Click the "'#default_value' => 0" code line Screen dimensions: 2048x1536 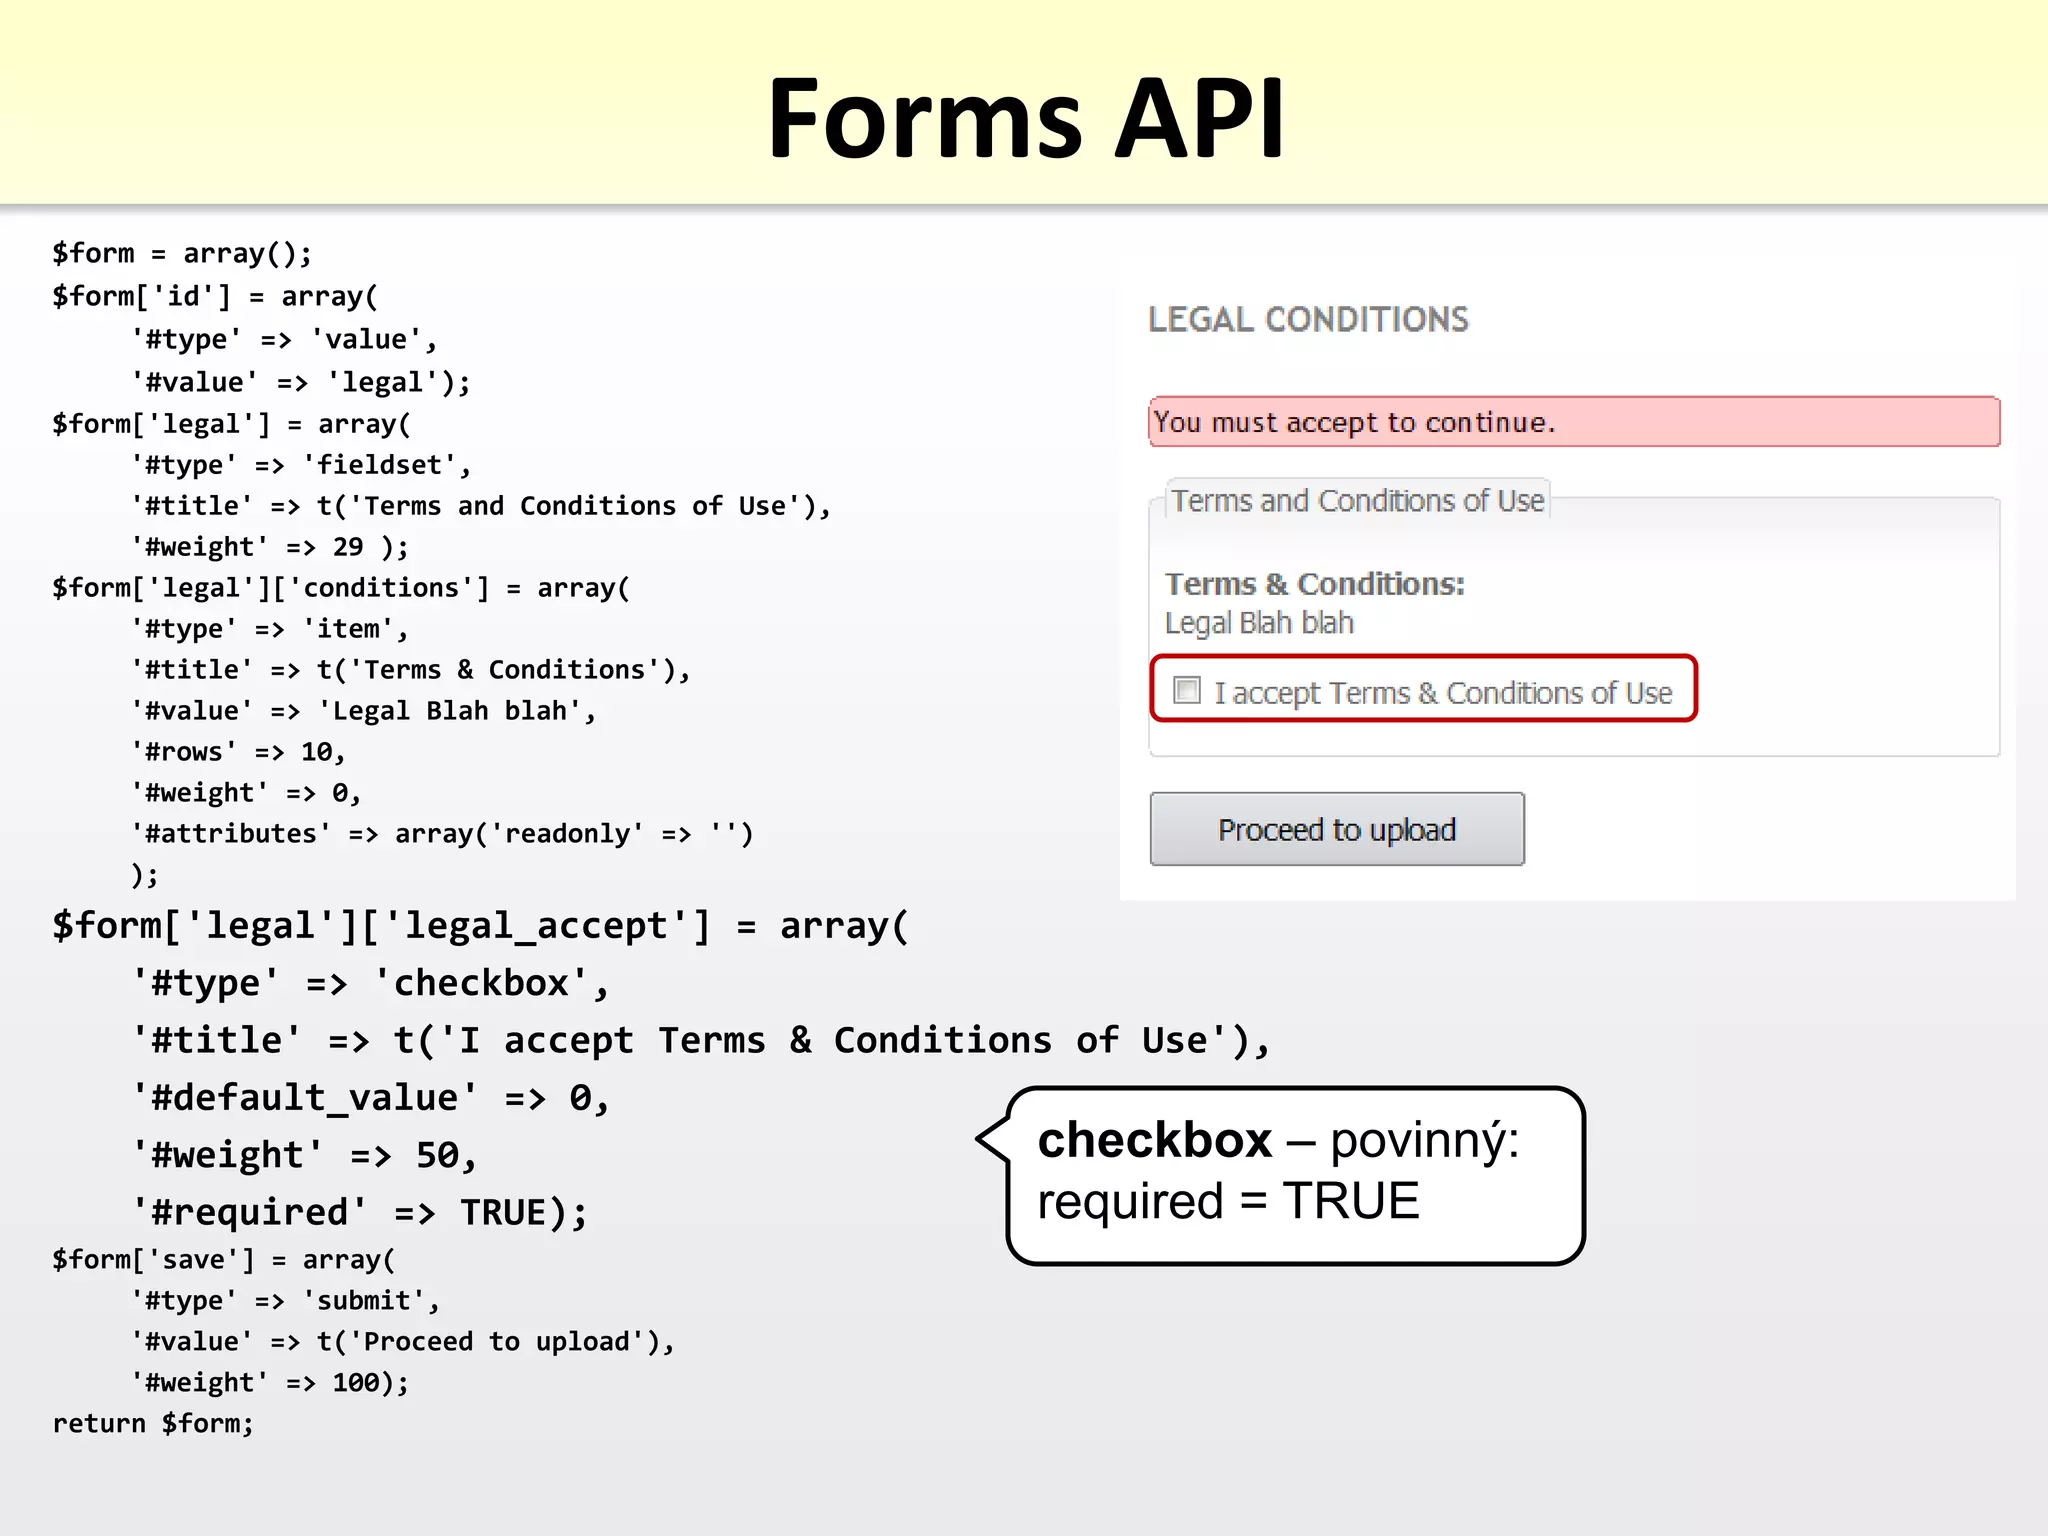tap(370, 1097)
